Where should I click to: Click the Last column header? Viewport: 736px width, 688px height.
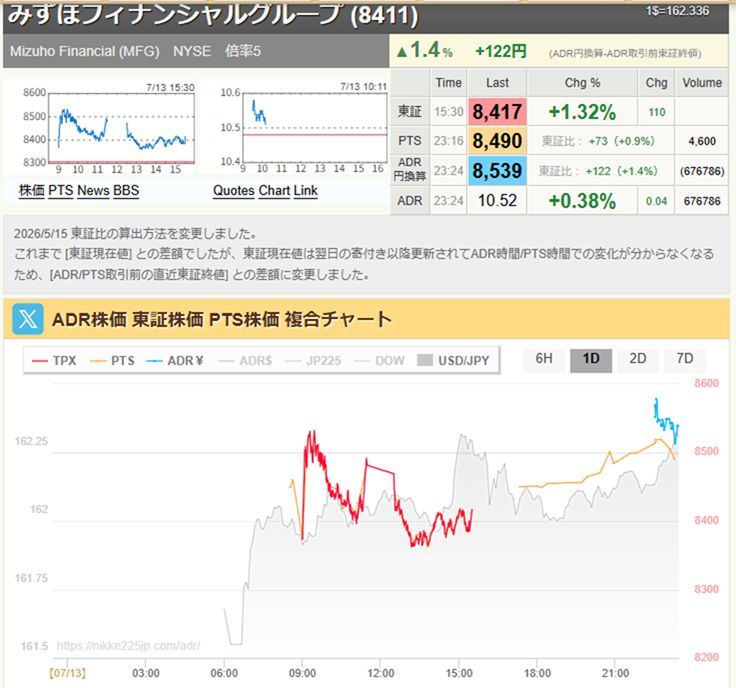click(x=497, y=83)
